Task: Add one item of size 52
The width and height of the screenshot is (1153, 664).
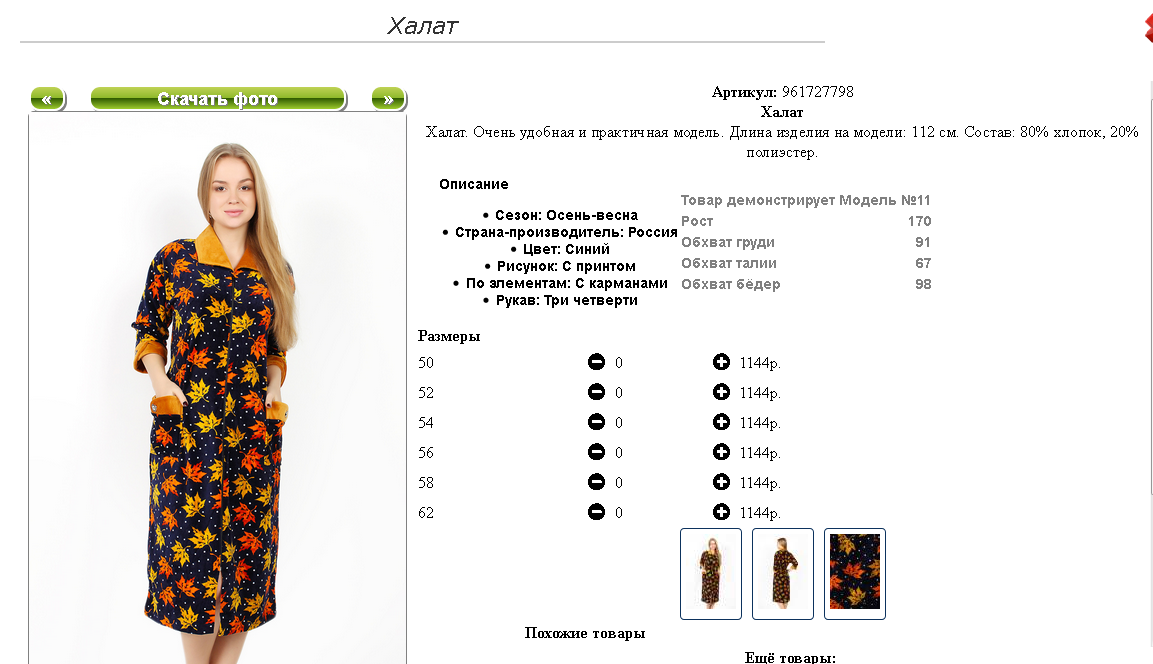Action: [x=721, y=392]
